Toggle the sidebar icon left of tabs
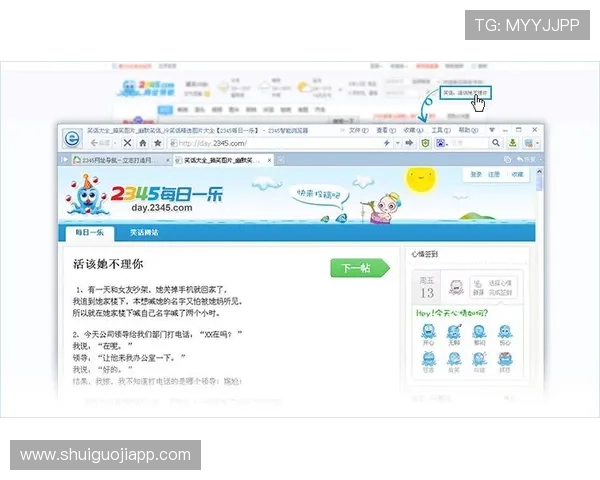 click(64, 160)
